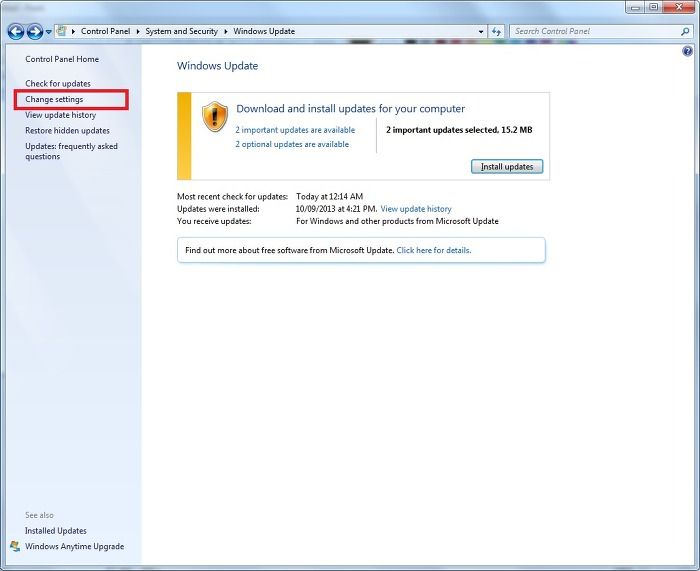The width and height of the screenshot is (700, 571).
Task: Click the Refresh button in address bar
Action: pyautogui.click(x=496, y=32)
